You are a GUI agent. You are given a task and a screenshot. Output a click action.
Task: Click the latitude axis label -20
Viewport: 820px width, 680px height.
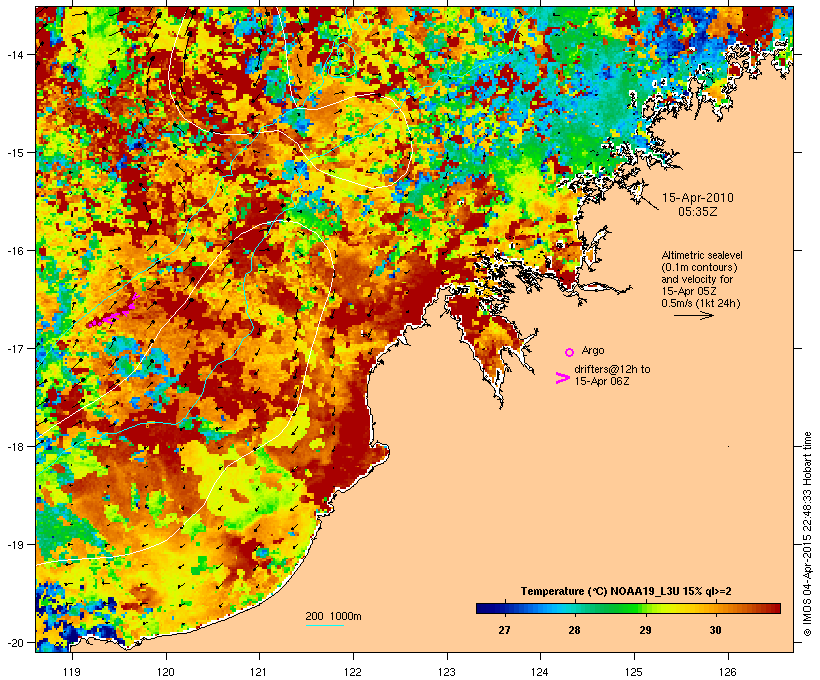[14, 642]
